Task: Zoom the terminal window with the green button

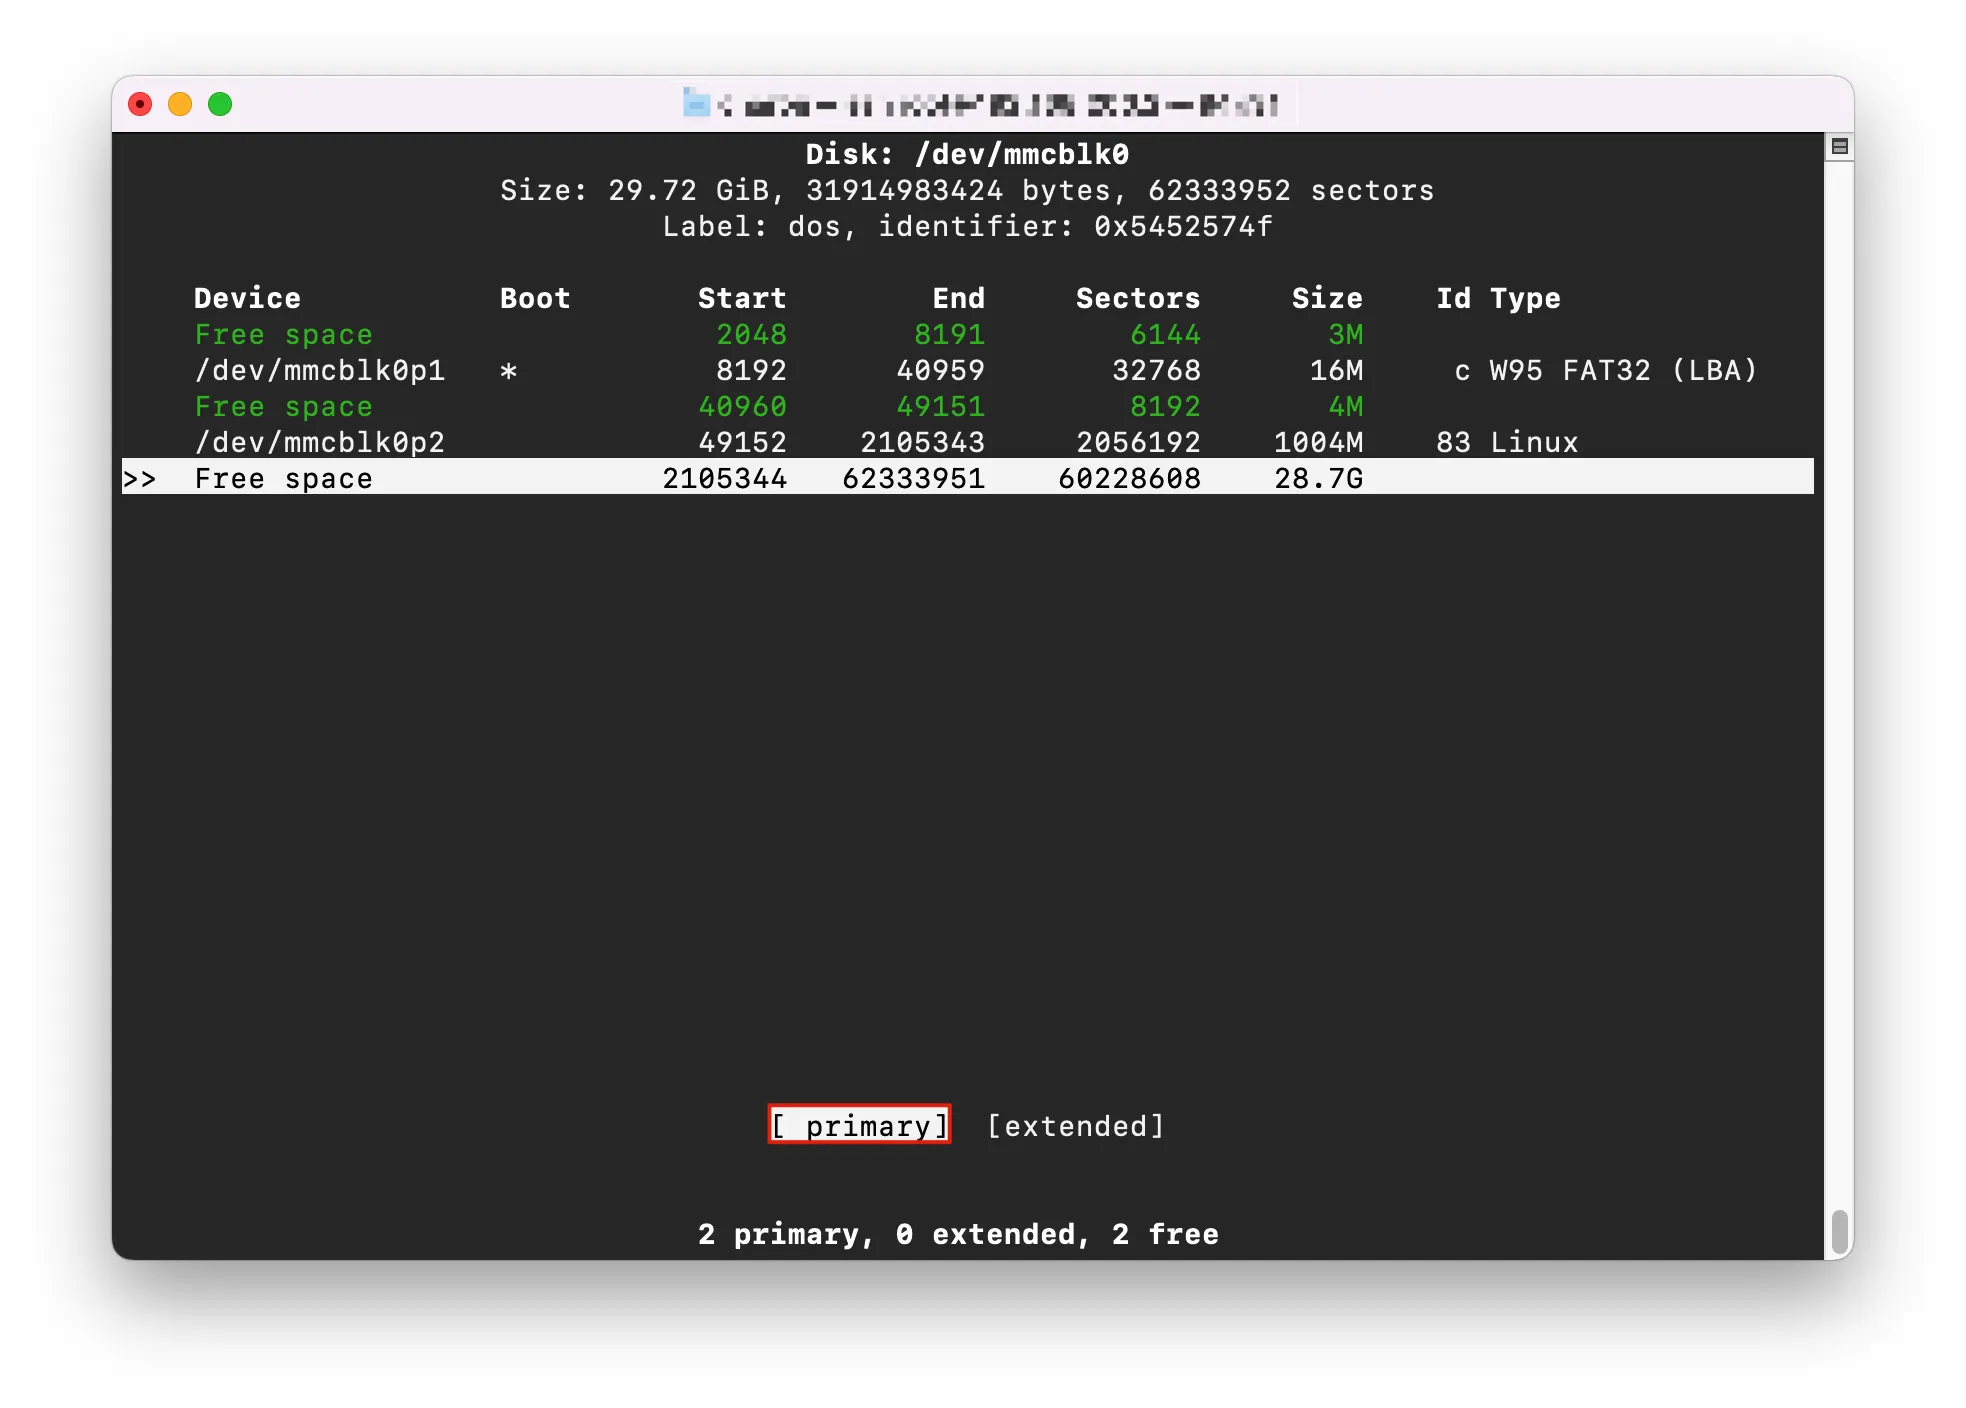Action: (220, 104)
